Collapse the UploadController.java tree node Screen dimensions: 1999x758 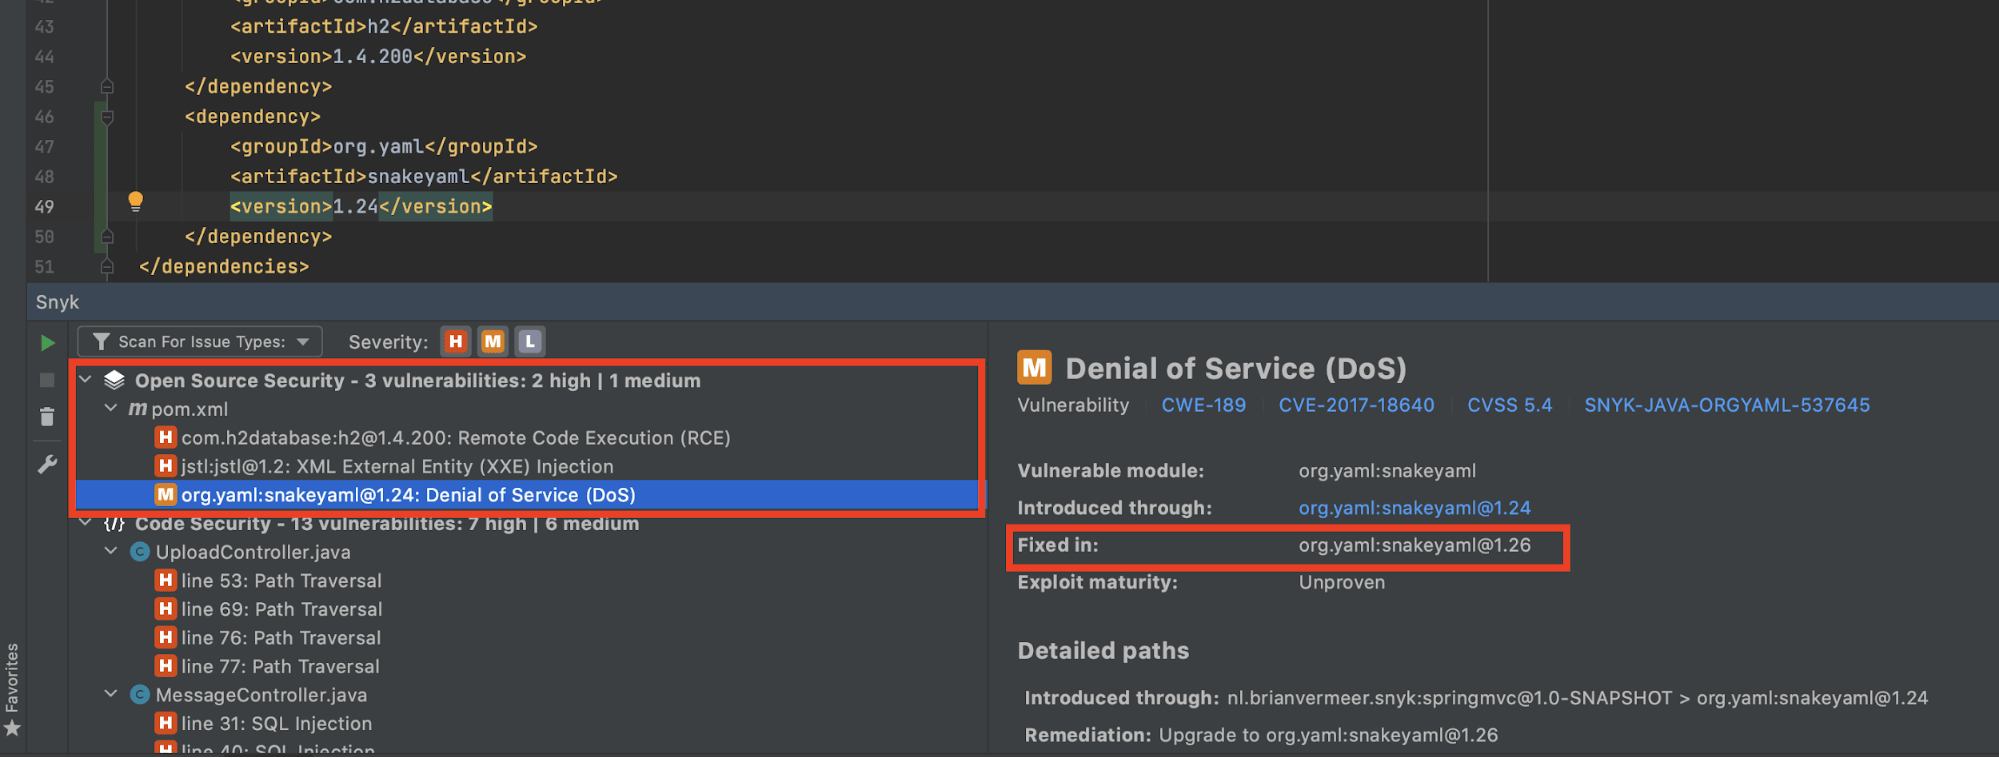coord(111,552)
